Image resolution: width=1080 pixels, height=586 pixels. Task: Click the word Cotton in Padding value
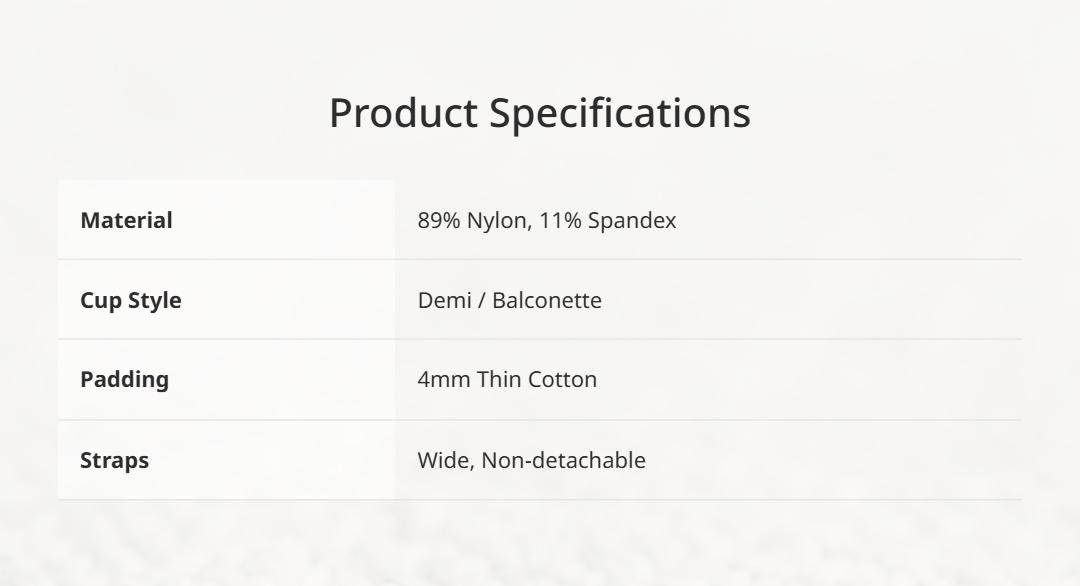(x=563, y=380)
